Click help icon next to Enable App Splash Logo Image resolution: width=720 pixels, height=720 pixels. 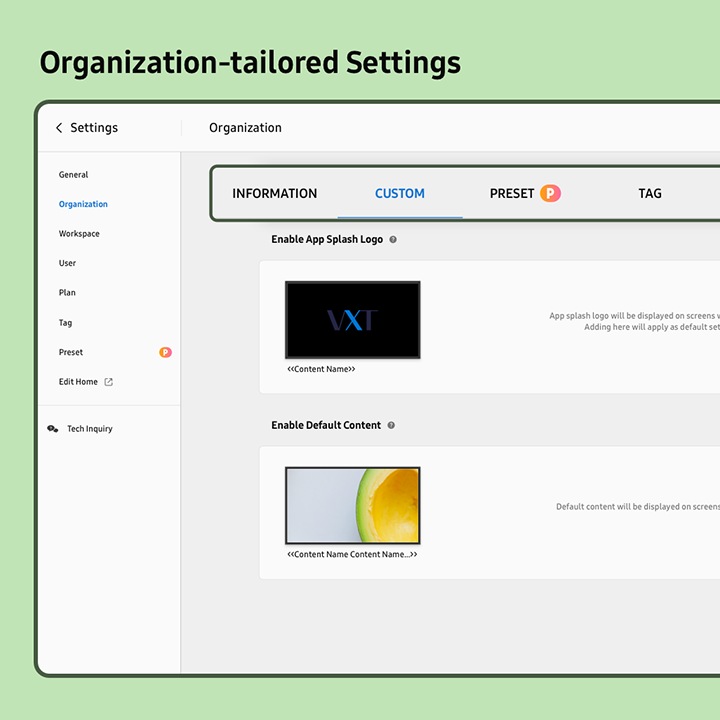pyautogui.click(x=393, y=240)
